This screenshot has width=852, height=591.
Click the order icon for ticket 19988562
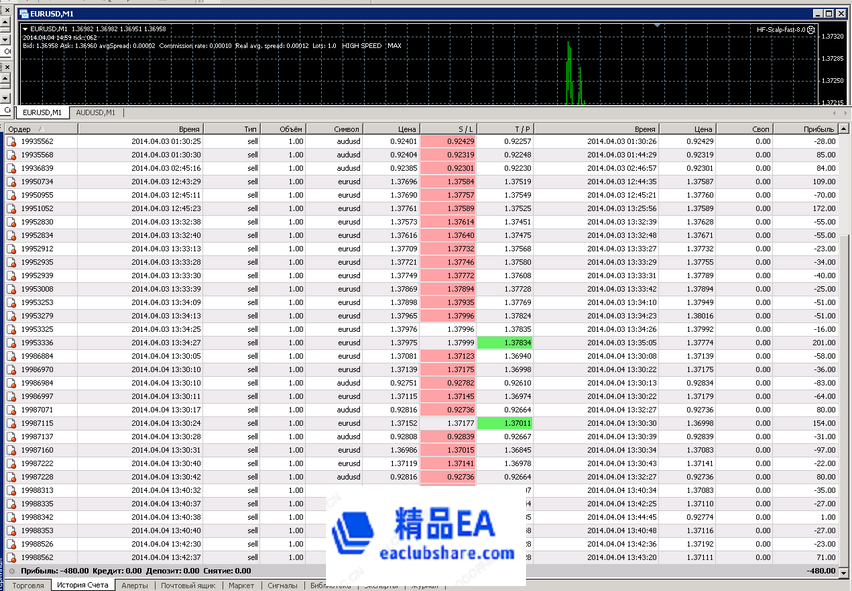click(x=11, y=557)
